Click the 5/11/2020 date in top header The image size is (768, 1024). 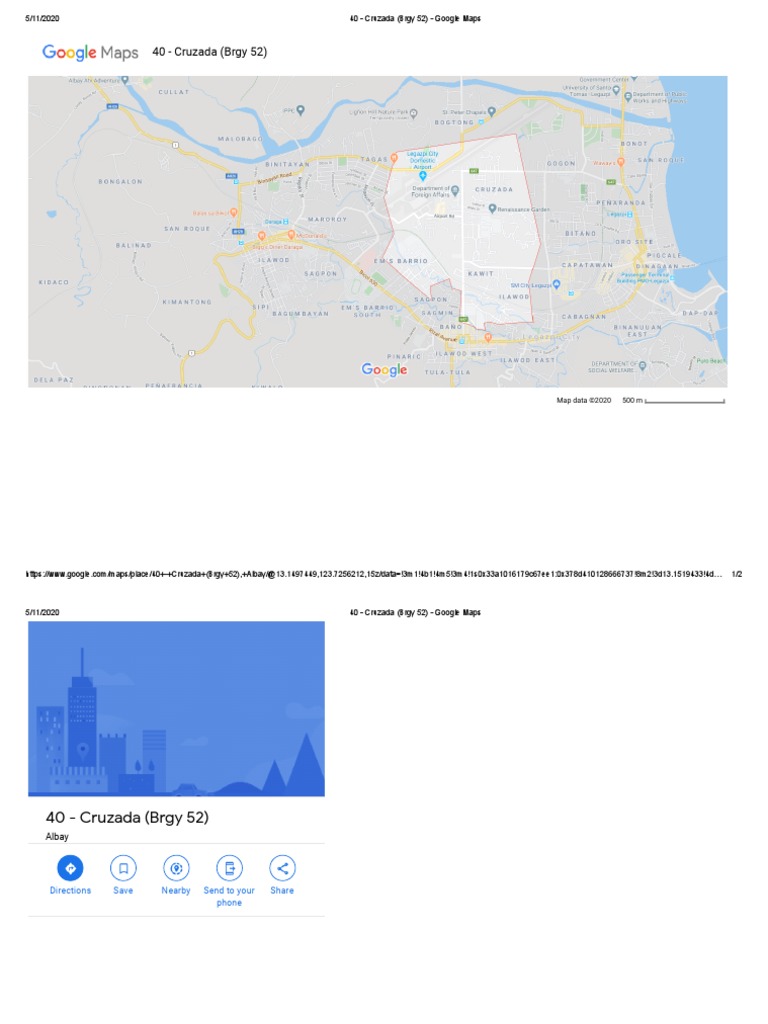pos(42,18)
